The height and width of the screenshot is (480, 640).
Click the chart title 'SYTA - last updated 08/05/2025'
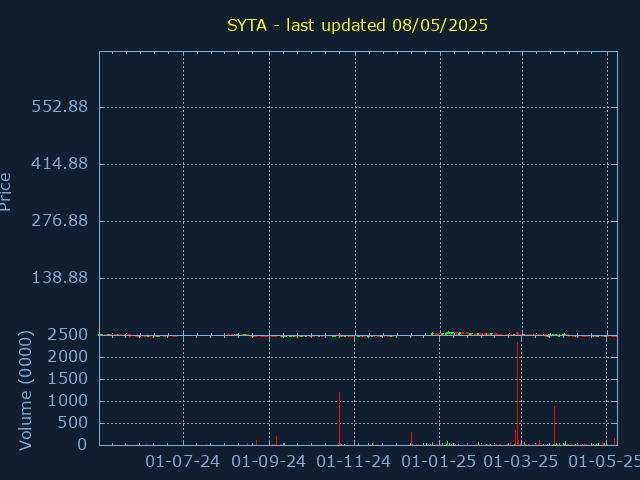[x=357, y=25]
